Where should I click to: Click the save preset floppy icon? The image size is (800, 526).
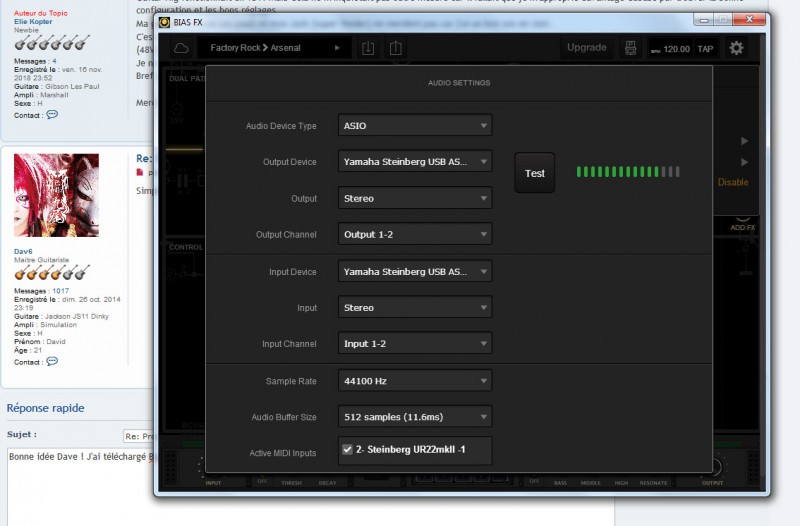click(631, 48)
